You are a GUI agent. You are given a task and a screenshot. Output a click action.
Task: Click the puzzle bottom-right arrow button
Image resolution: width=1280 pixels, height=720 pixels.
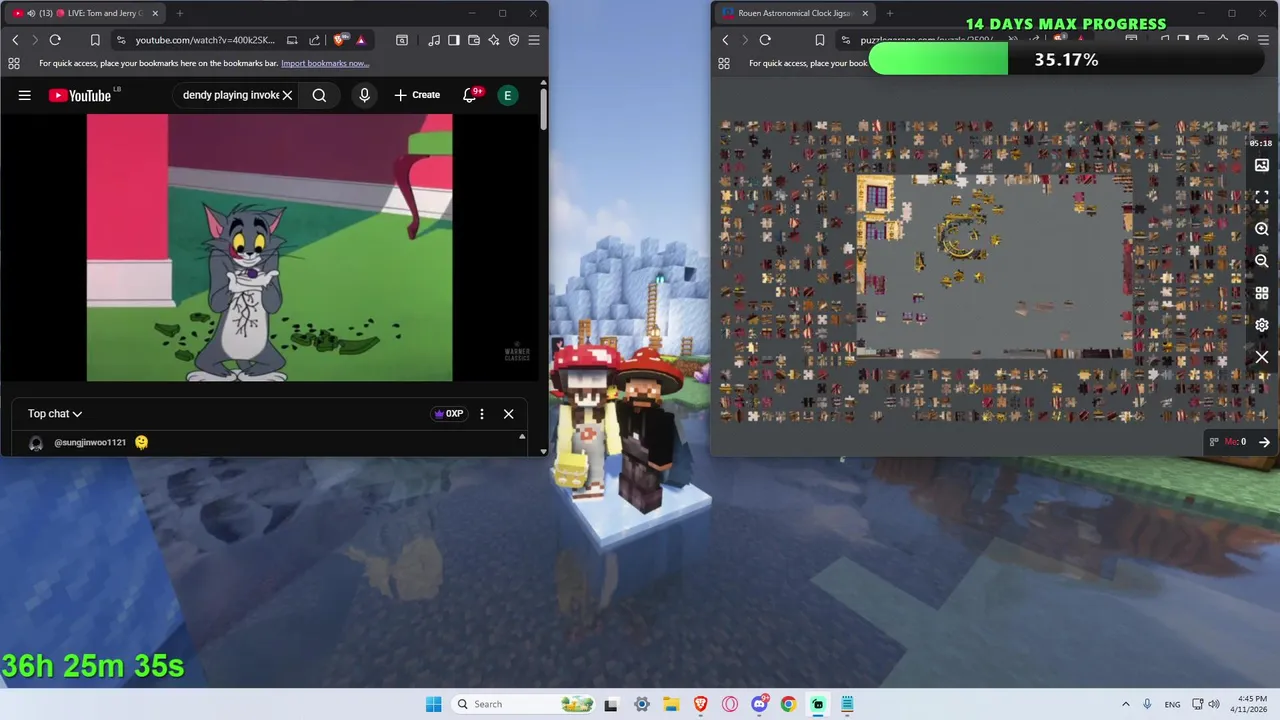(x=1264, y=442)
